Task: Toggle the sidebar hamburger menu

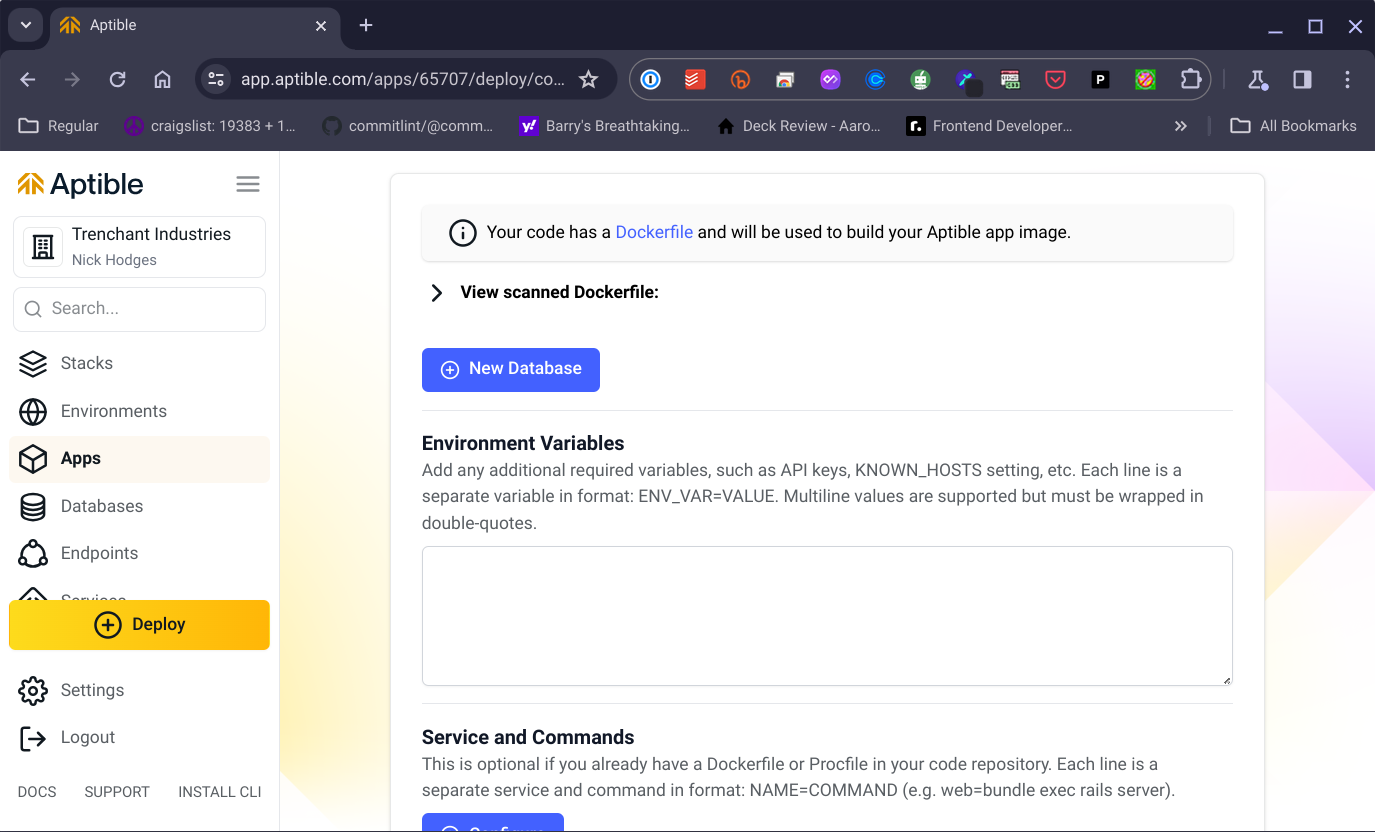Action: [x=248, y=184]
